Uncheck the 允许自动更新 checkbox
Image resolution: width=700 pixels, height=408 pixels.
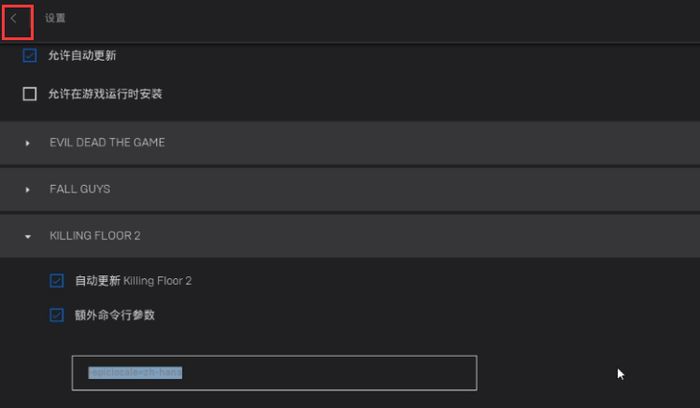(x=30, y=56)
